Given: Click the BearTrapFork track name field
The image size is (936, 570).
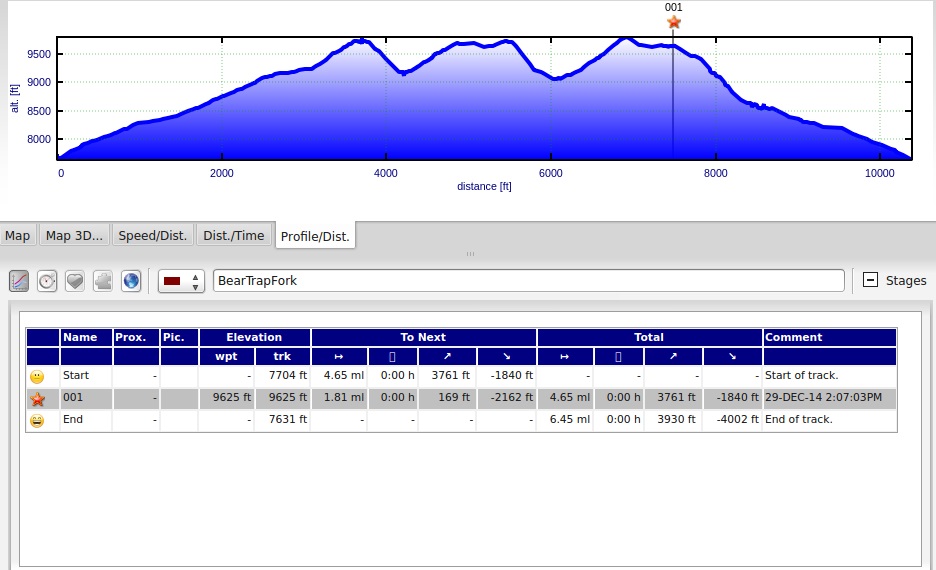Looking at the screenshot, I should tap(529, 281).
